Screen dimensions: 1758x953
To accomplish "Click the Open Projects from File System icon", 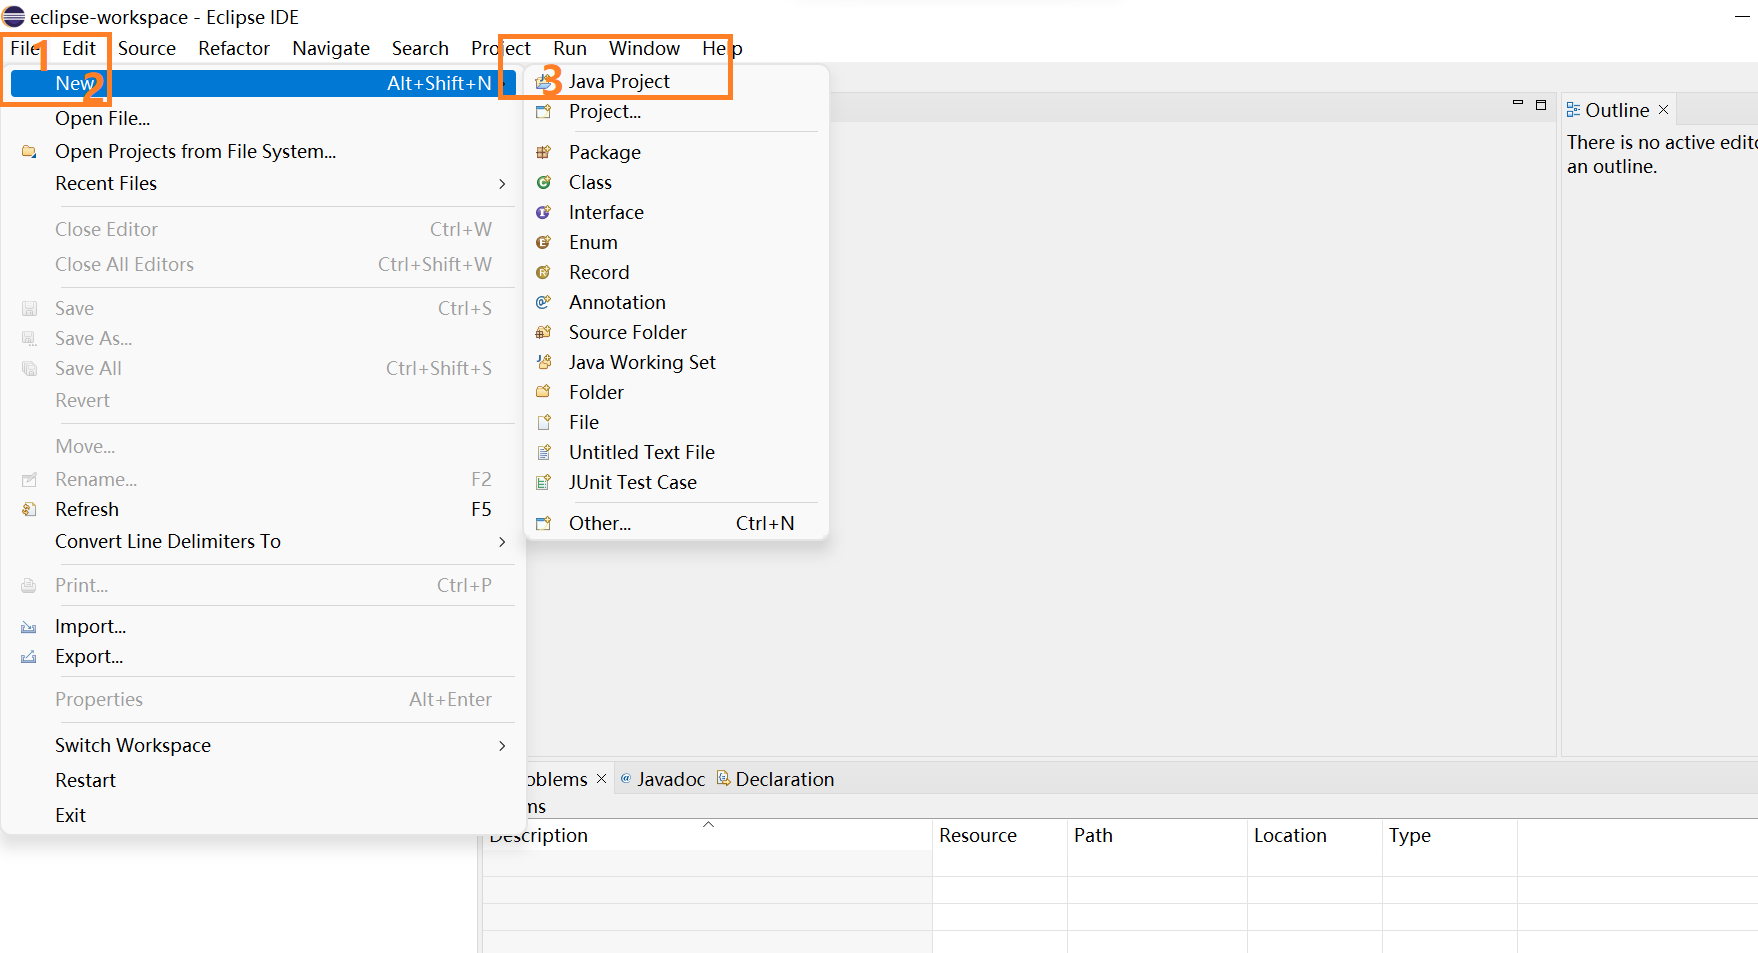I will pyautogui.click(x=29, y=152).
